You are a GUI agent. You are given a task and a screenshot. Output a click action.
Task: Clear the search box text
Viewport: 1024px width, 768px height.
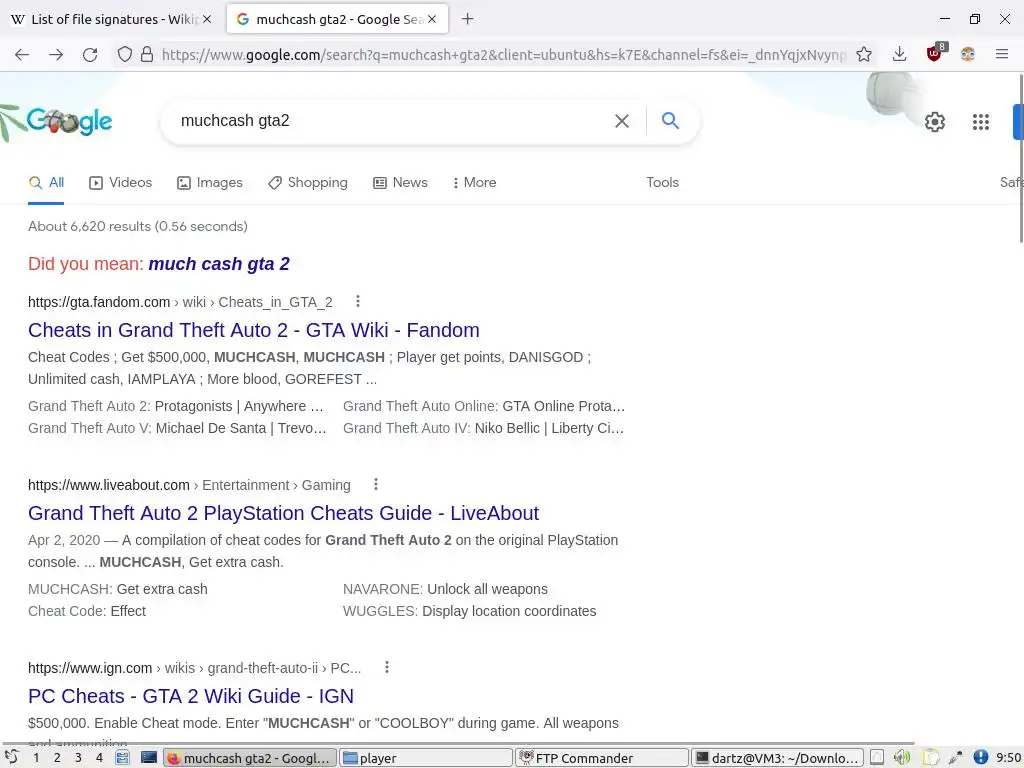click(622, 121)
